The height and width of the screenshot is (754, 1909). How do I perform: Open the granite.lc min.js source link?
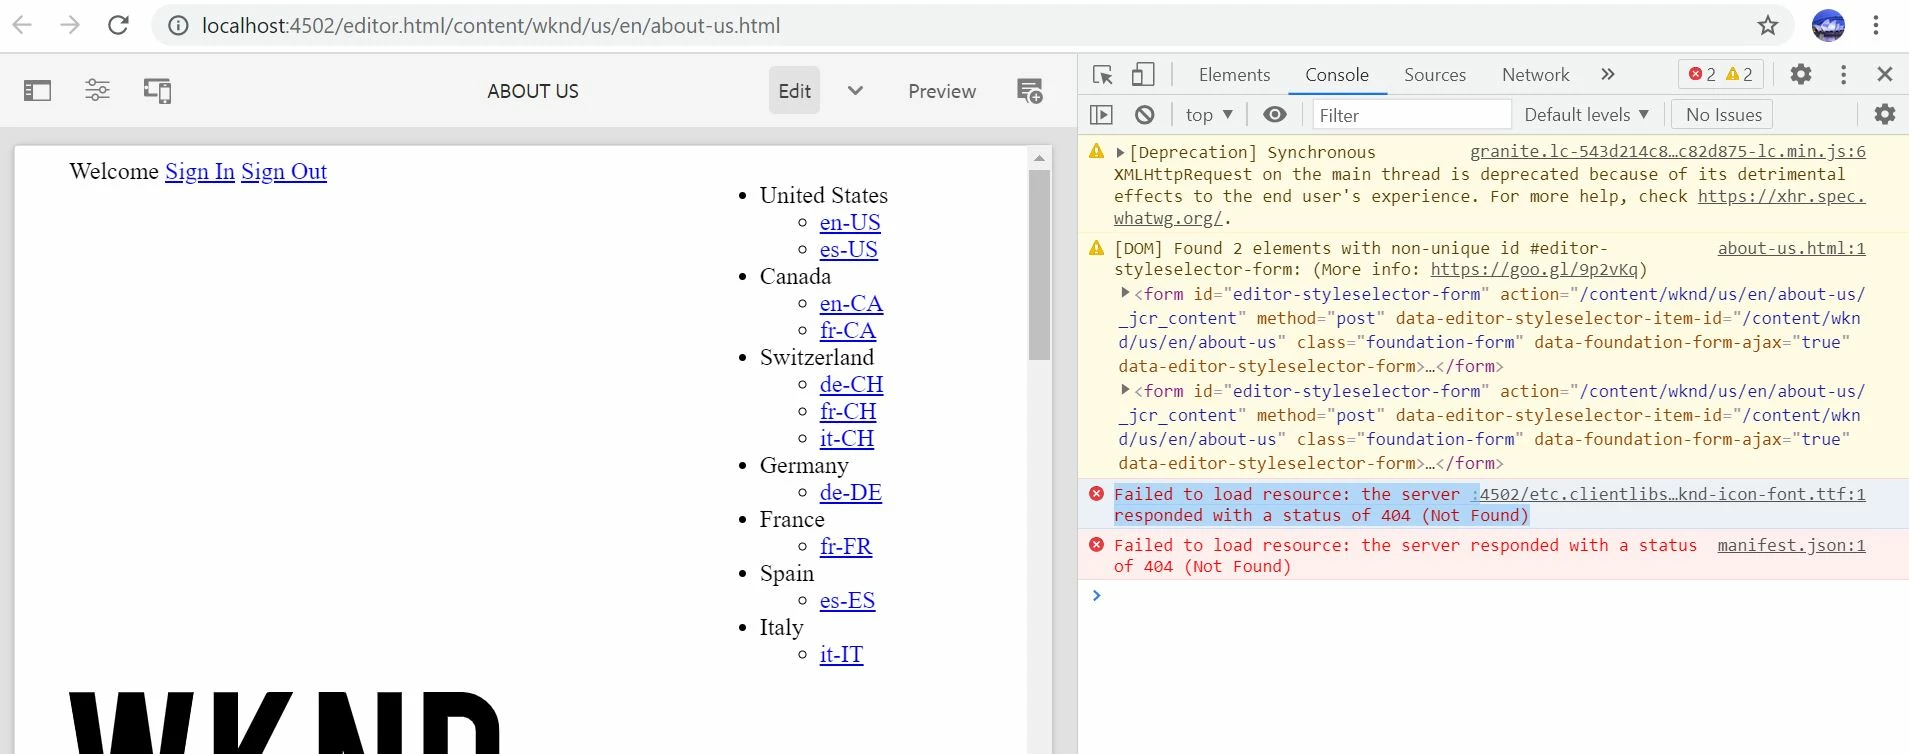1667,152
